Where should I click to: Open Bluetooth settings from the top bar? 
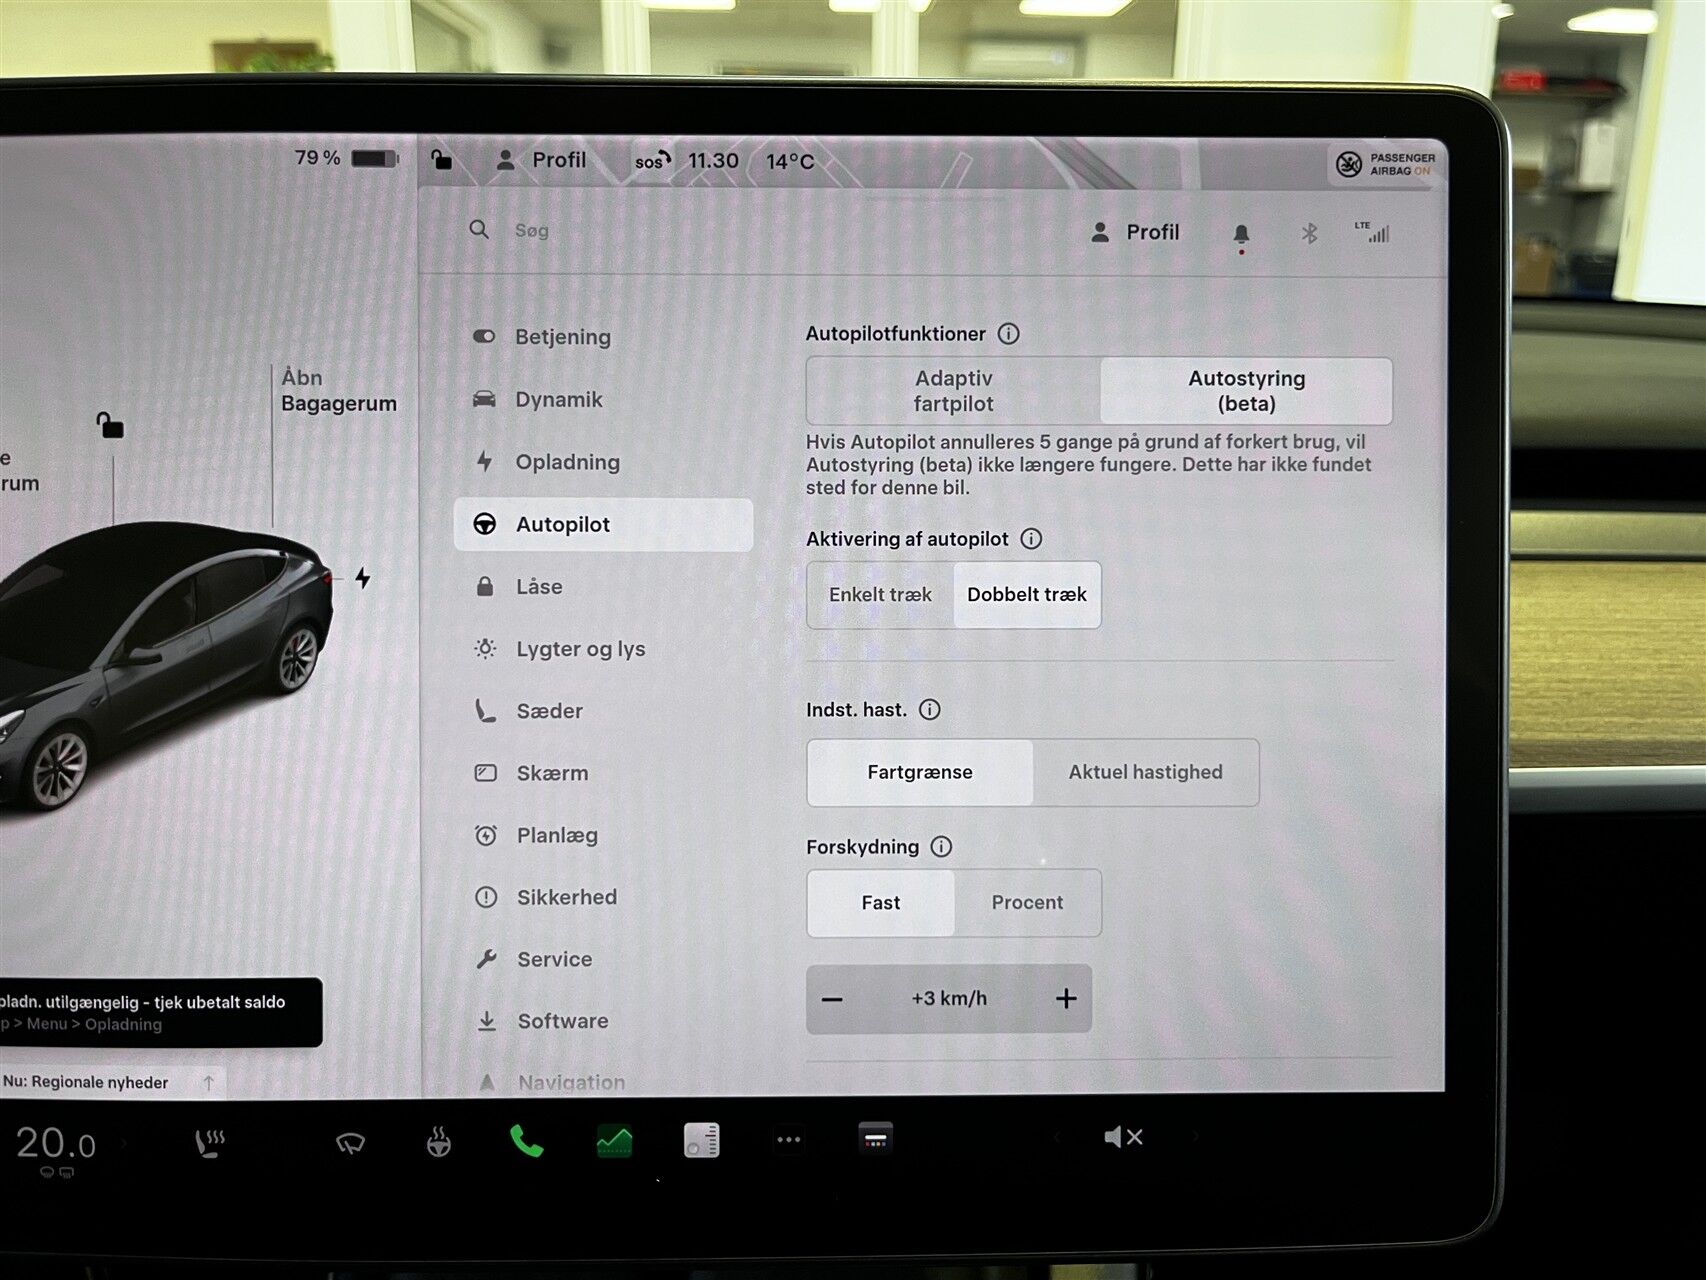[x=1310, y=232]
